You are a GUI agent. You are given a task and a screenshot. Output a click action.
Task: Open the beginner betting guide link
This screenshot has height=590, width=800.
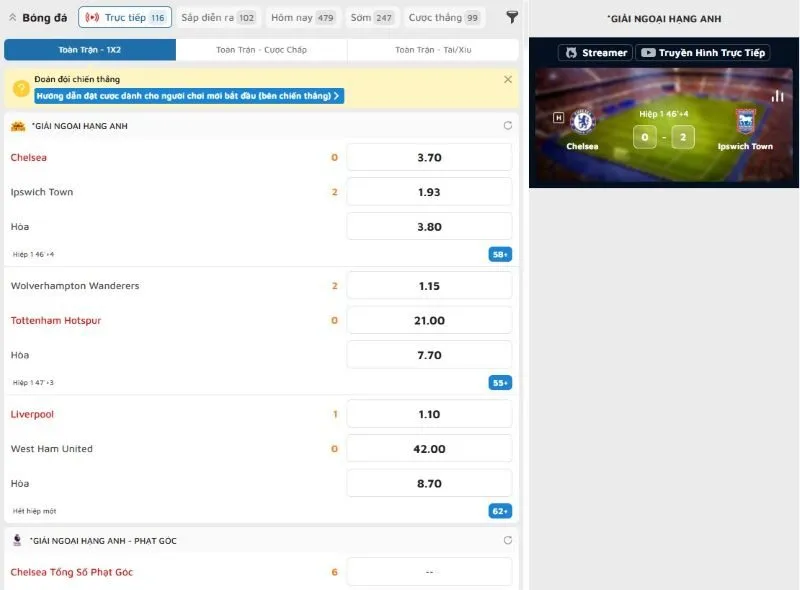pyautogui.click(x=189, y=96)
